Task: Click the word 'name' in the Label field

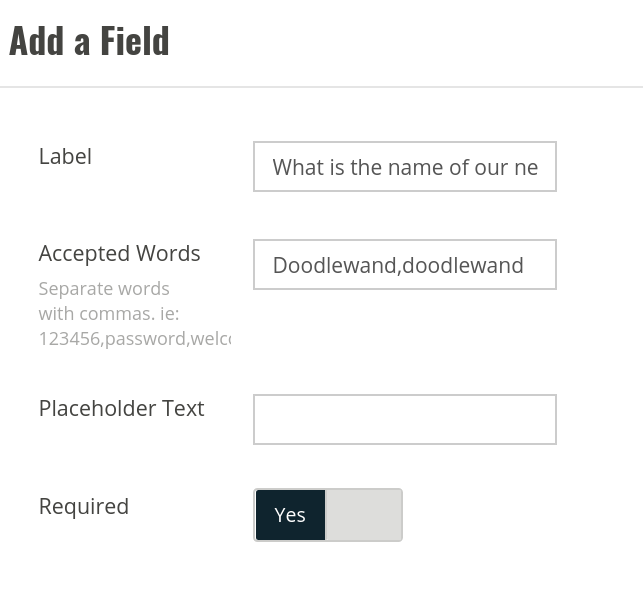Action: click(415, 167)
